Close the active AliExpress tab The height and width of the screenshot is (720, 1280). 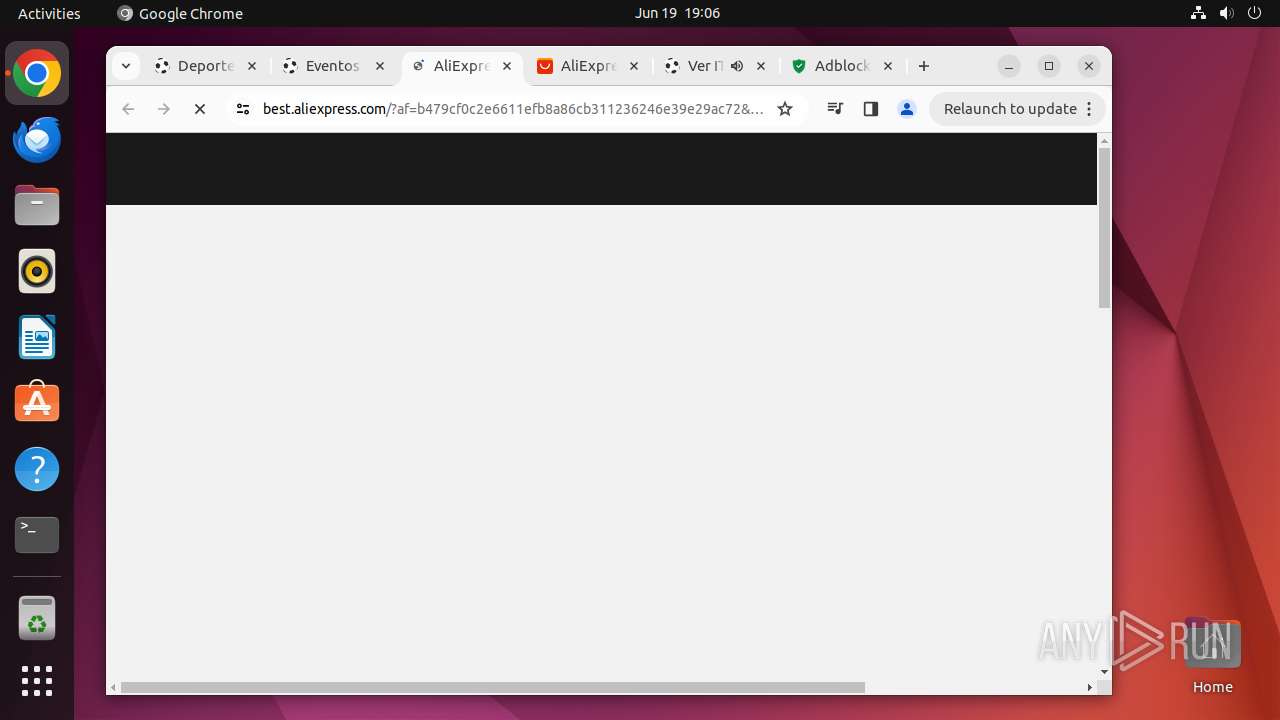507,66
